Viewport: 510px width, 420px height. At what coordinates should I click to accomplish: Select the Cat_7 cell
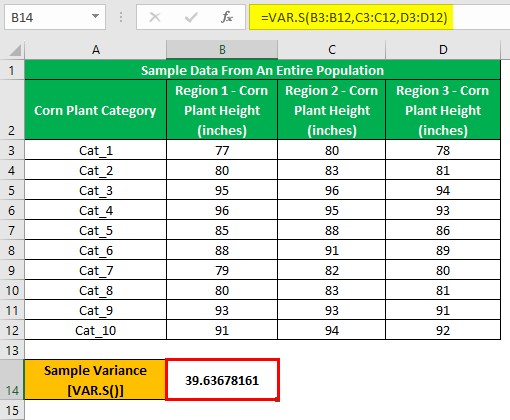(x=95, y=270)
